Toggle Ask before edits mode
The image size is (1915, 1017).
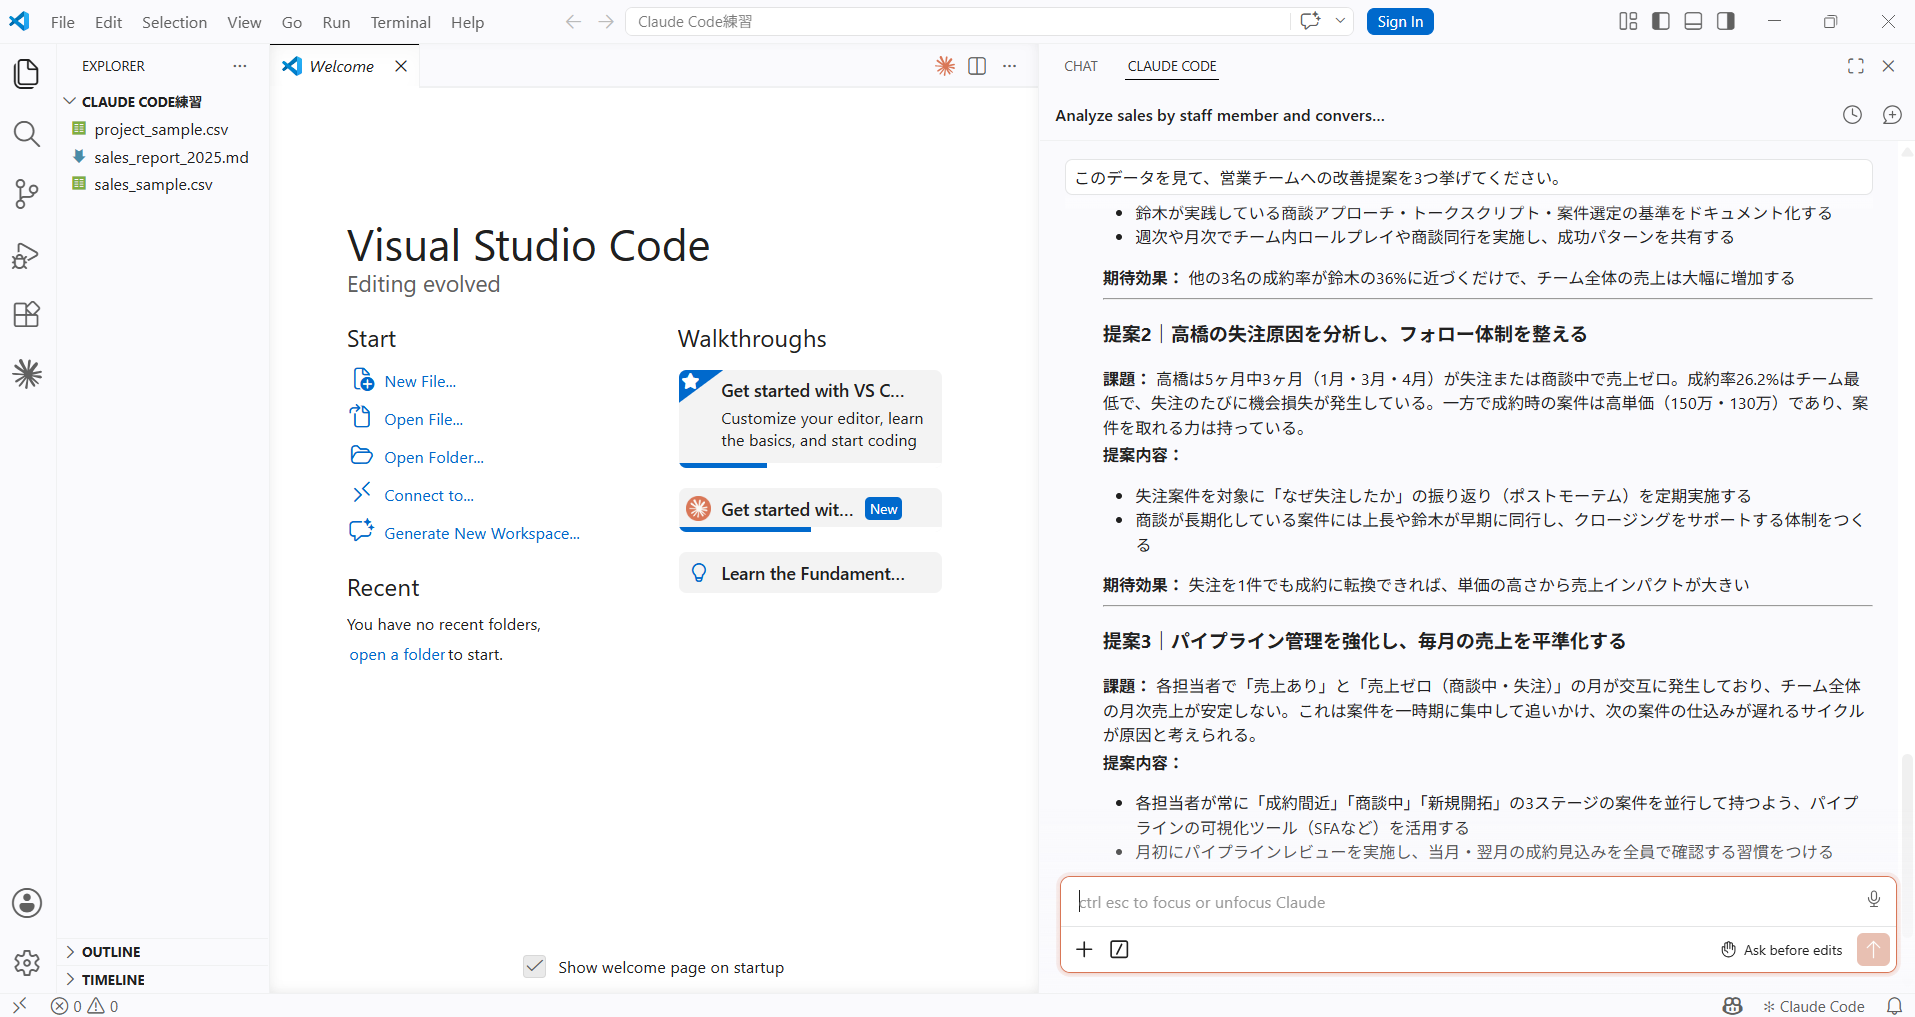1781,950
